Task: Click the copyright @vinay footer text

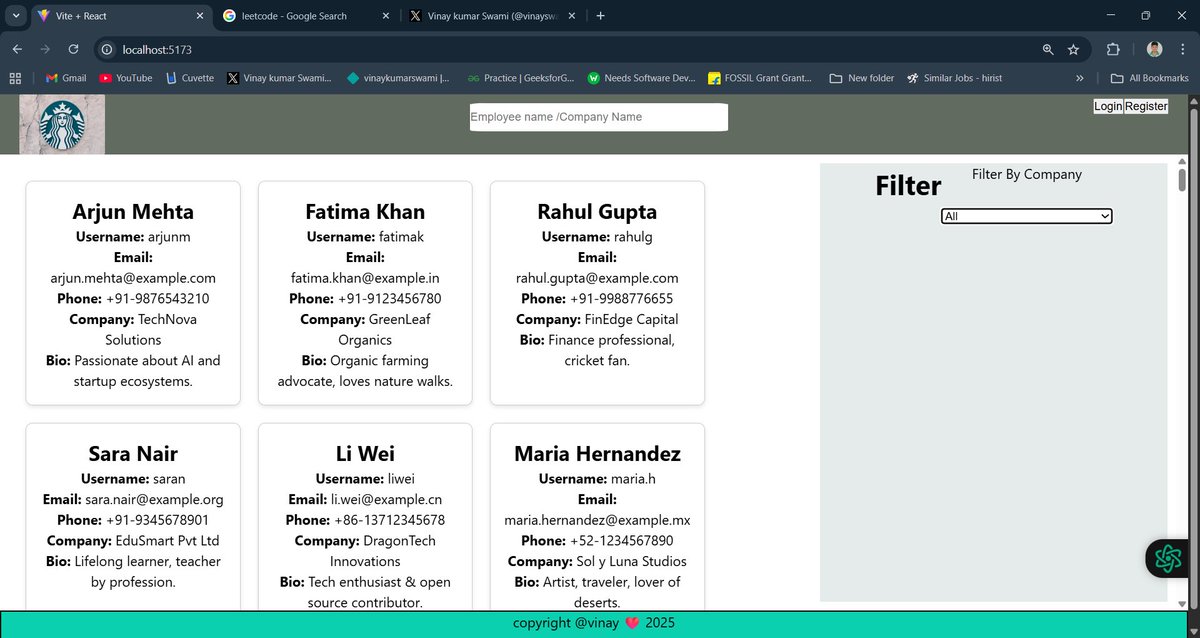Action: click(x=594, y=623)
